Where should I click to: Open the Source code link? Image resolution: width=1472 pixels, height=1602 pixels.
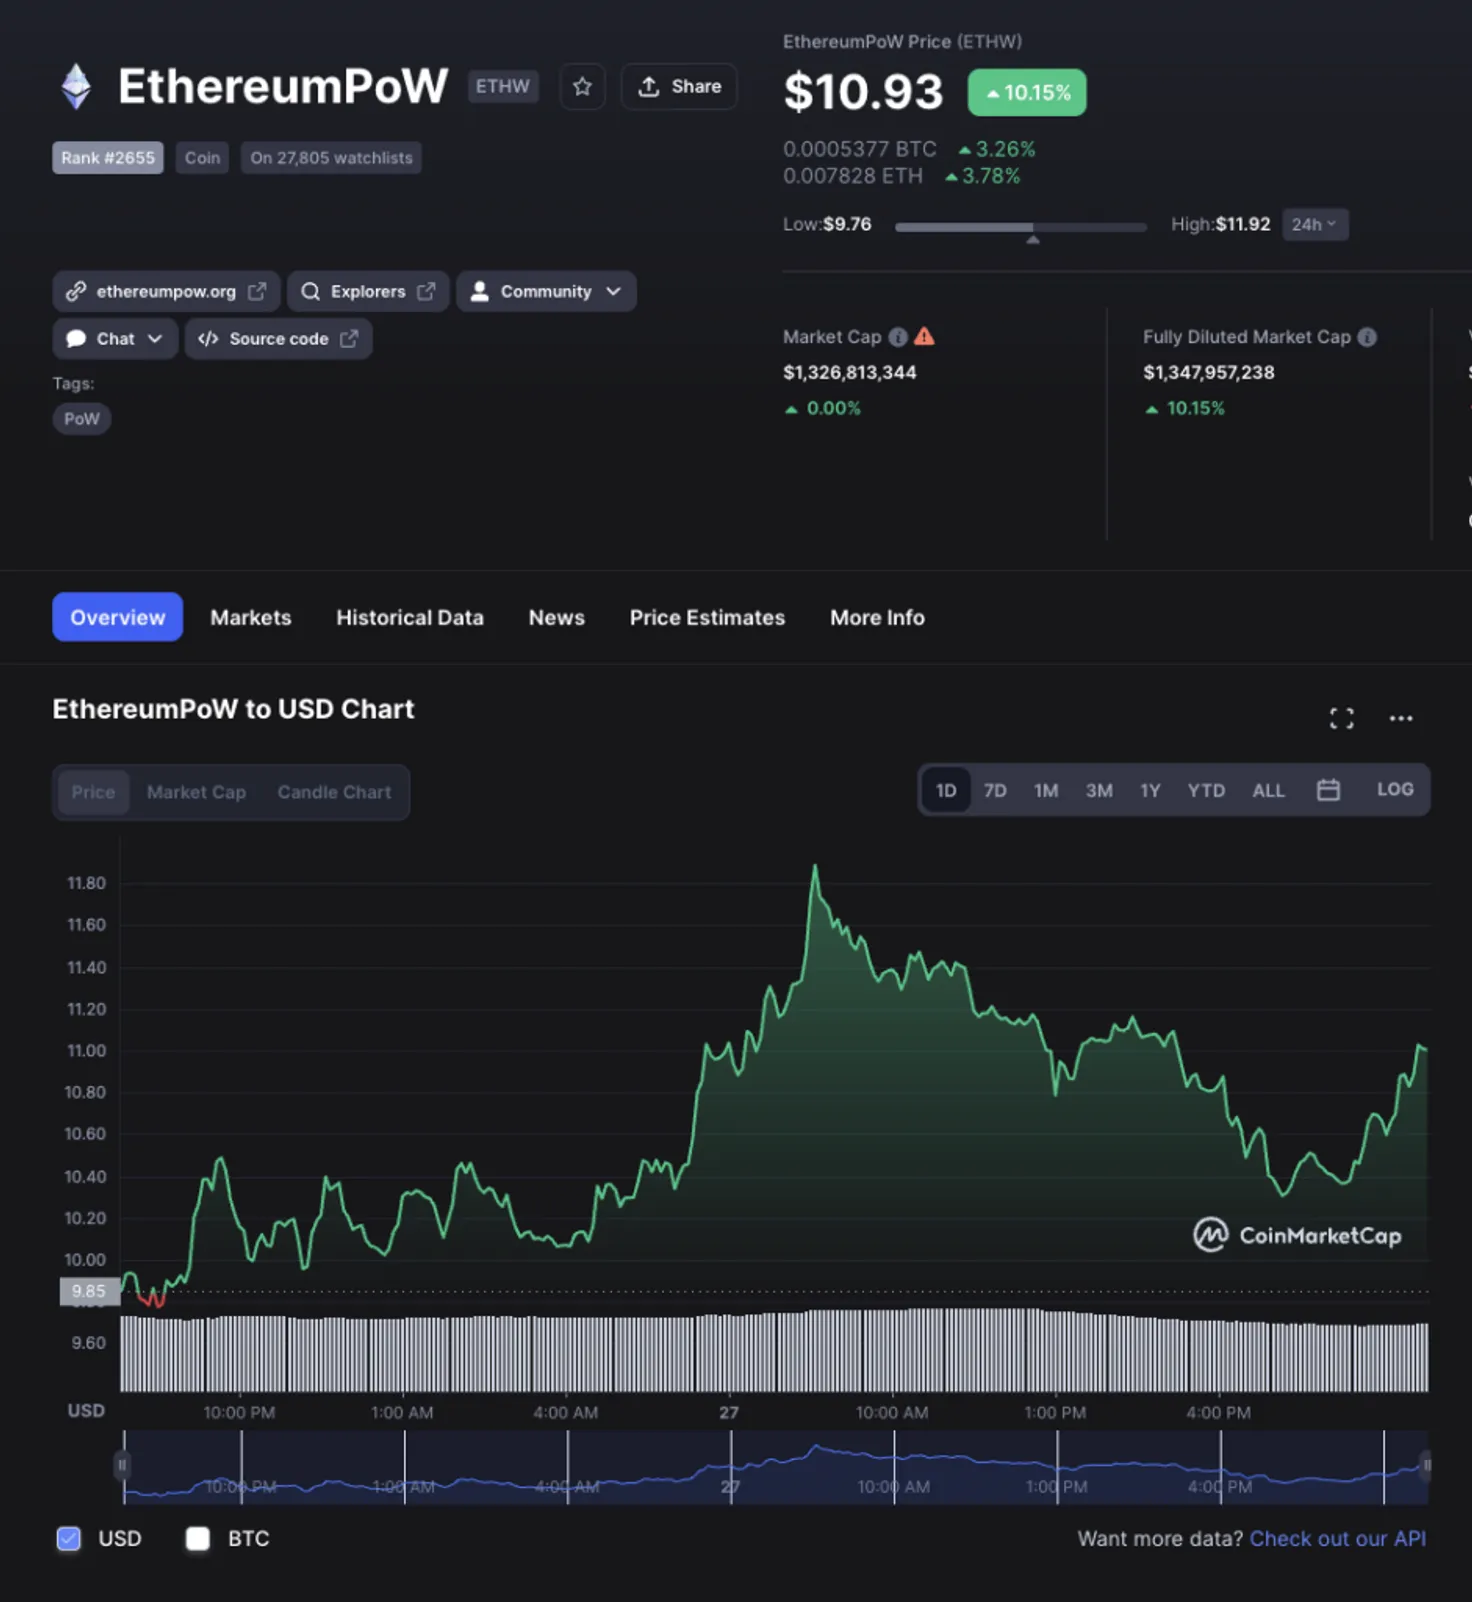pos(278,339)
